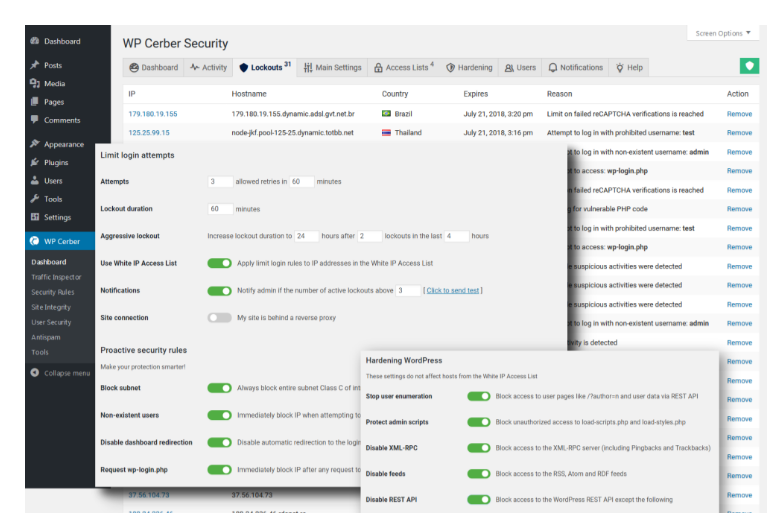The width and height of the screenshot is (767, 513).
Task: Click the Posts pin icon in sidebar
Action: click(35, 65)
